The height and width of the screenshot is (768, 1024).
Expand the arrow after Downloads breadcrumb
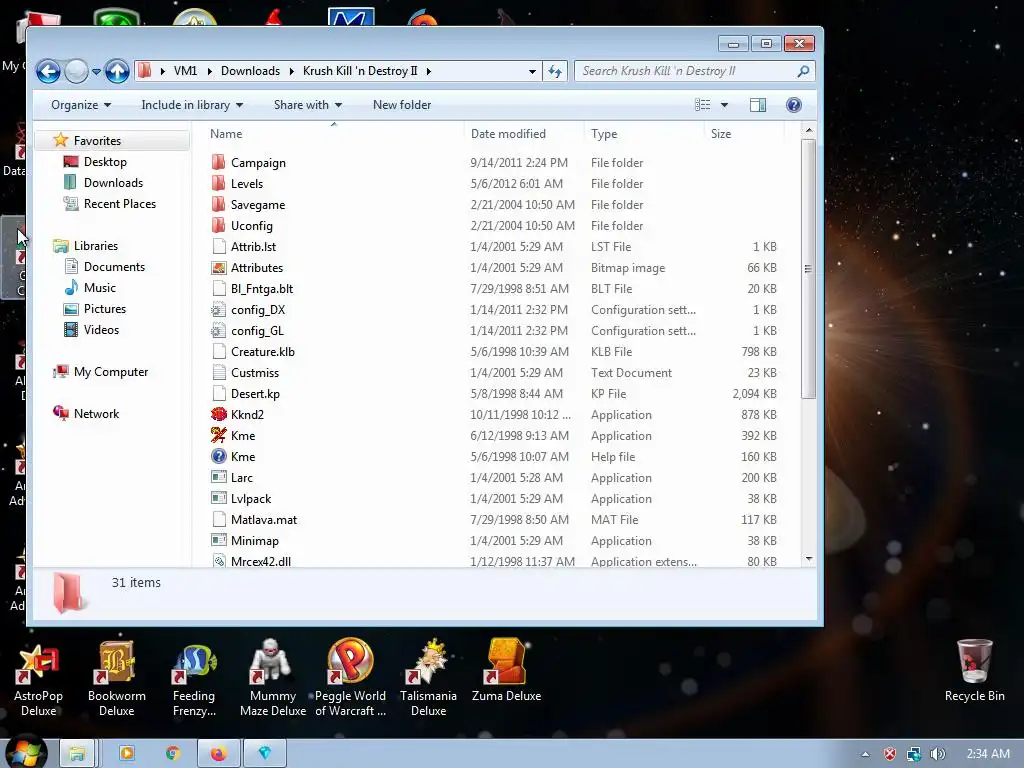291,71
